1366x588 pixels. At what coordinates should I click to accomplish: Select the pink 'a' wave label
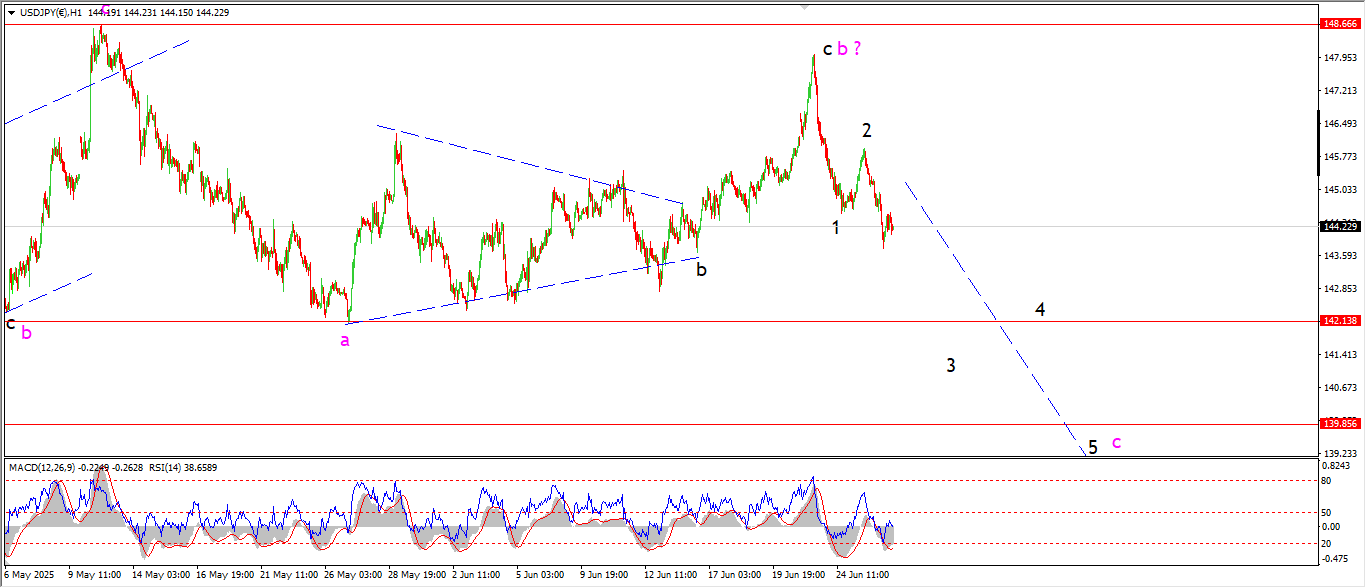coord(345,341)
